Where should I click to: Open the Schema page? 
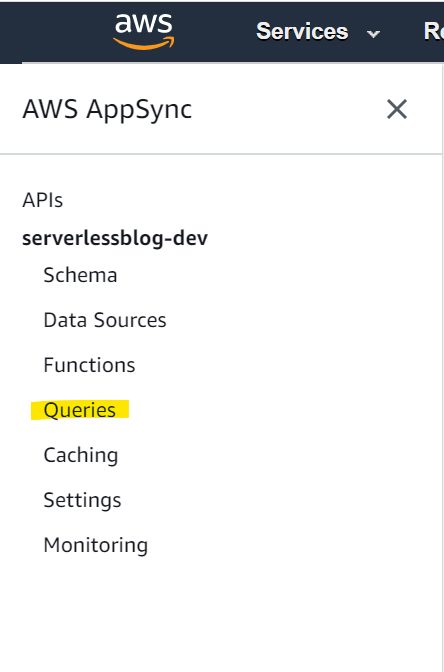[x=80, y=275]
